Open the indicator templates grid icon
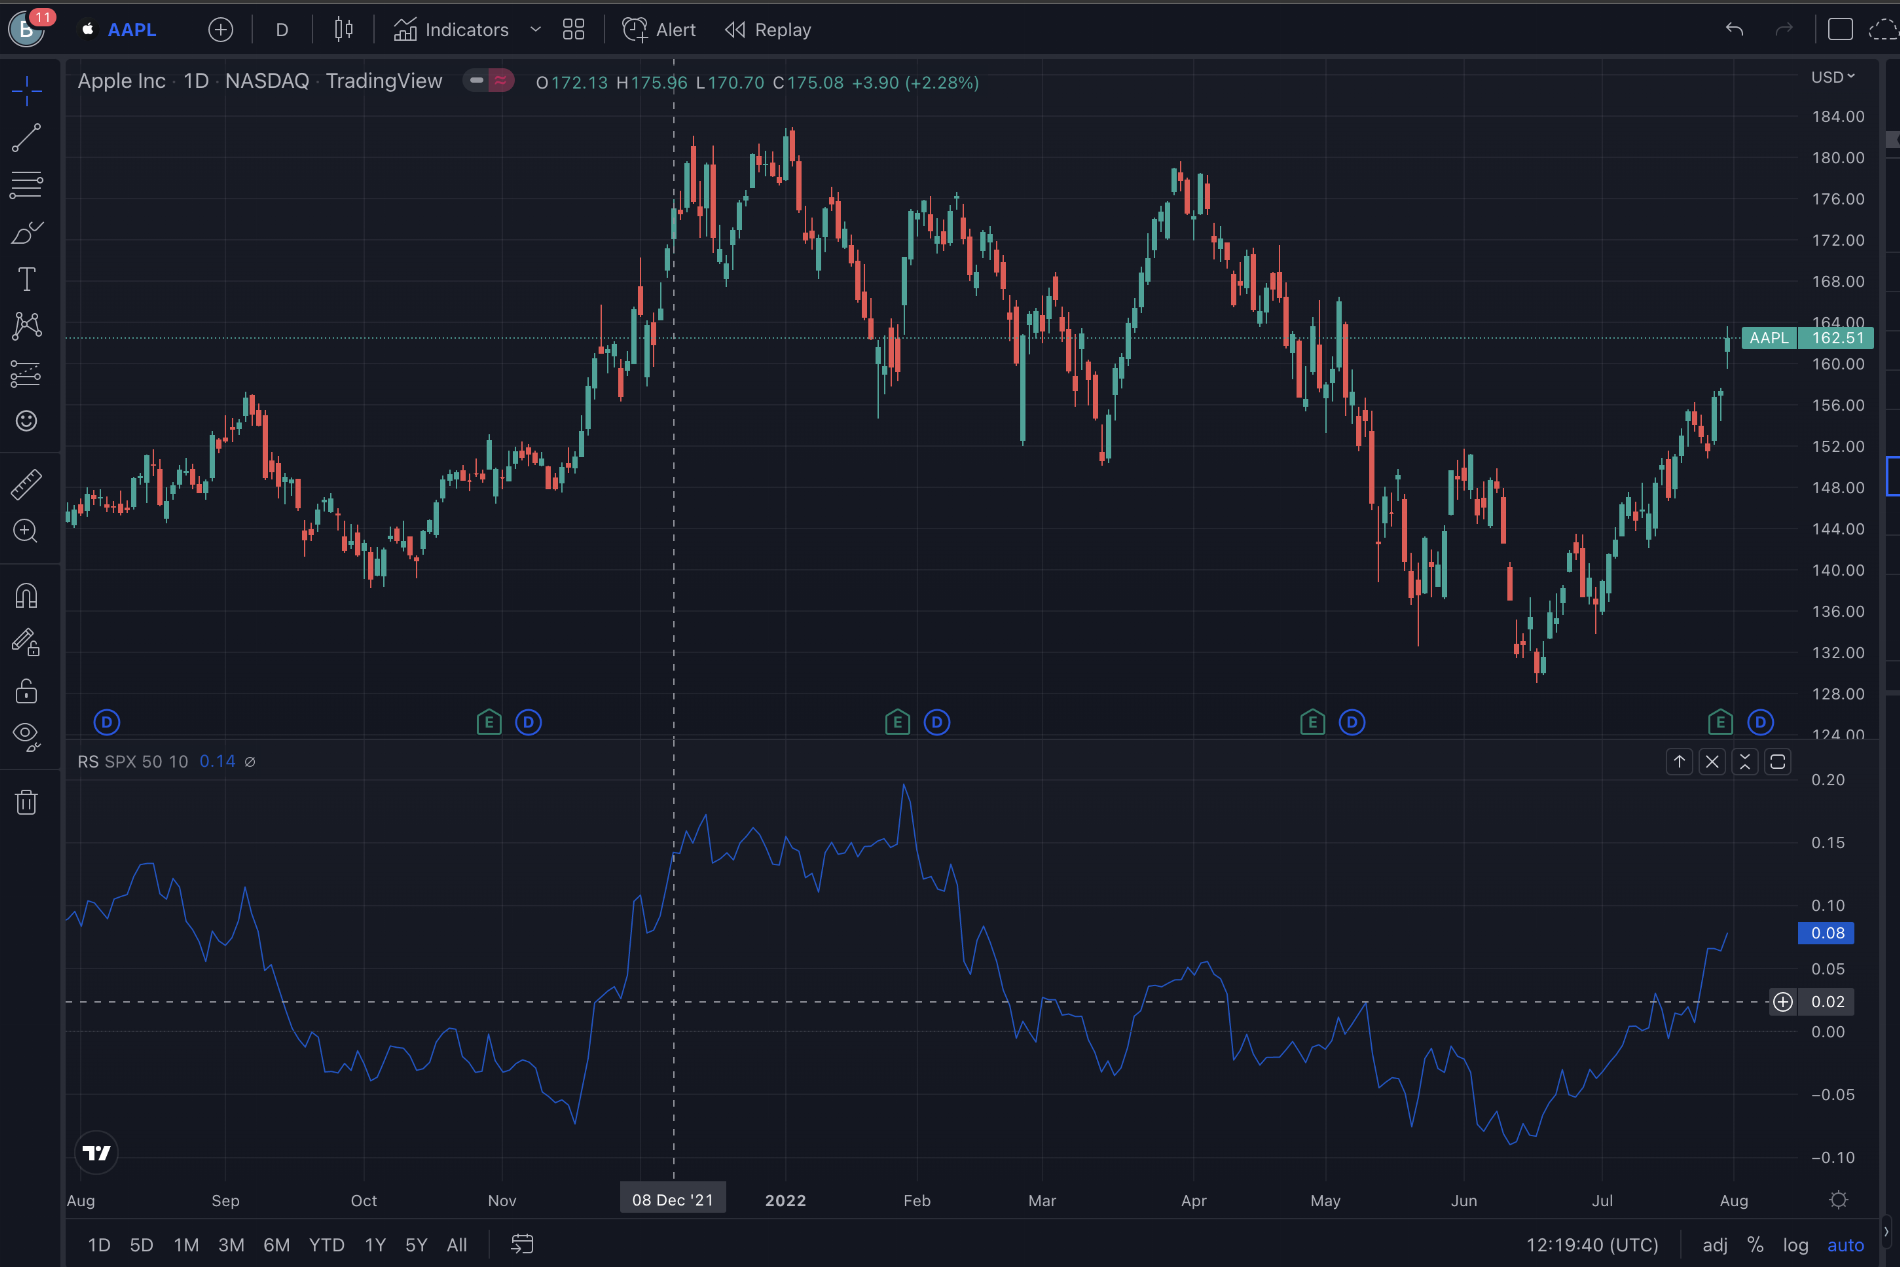Viewport: 1900px width, 1267px height. pos(573,30)
